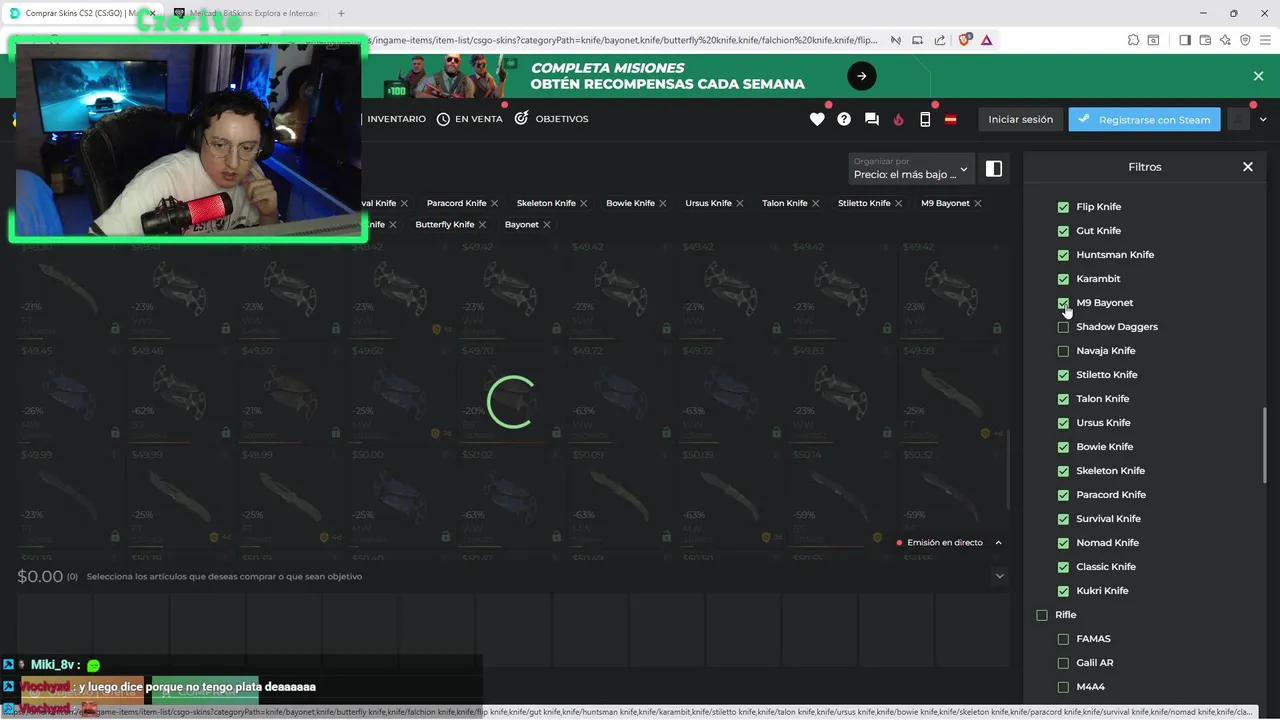The height and width of the screenshot is (720, 1280).
Task: Open the Leo AI sparkle icon
Action: click(x=1226, y=40)
